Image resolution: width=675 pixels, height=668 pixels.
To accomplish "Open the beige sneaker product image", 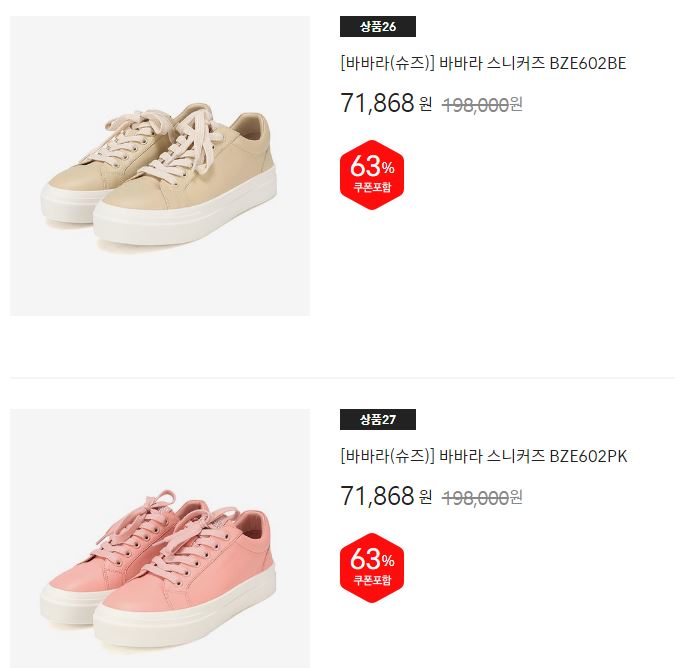I will [160, 166].
